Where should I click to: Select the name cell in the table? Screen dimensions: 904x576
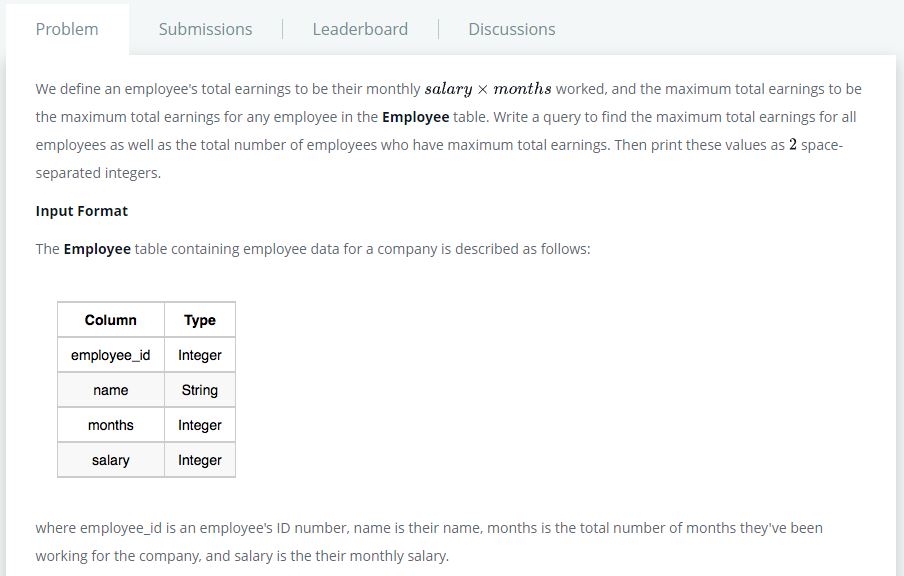(x=111, y=390)
